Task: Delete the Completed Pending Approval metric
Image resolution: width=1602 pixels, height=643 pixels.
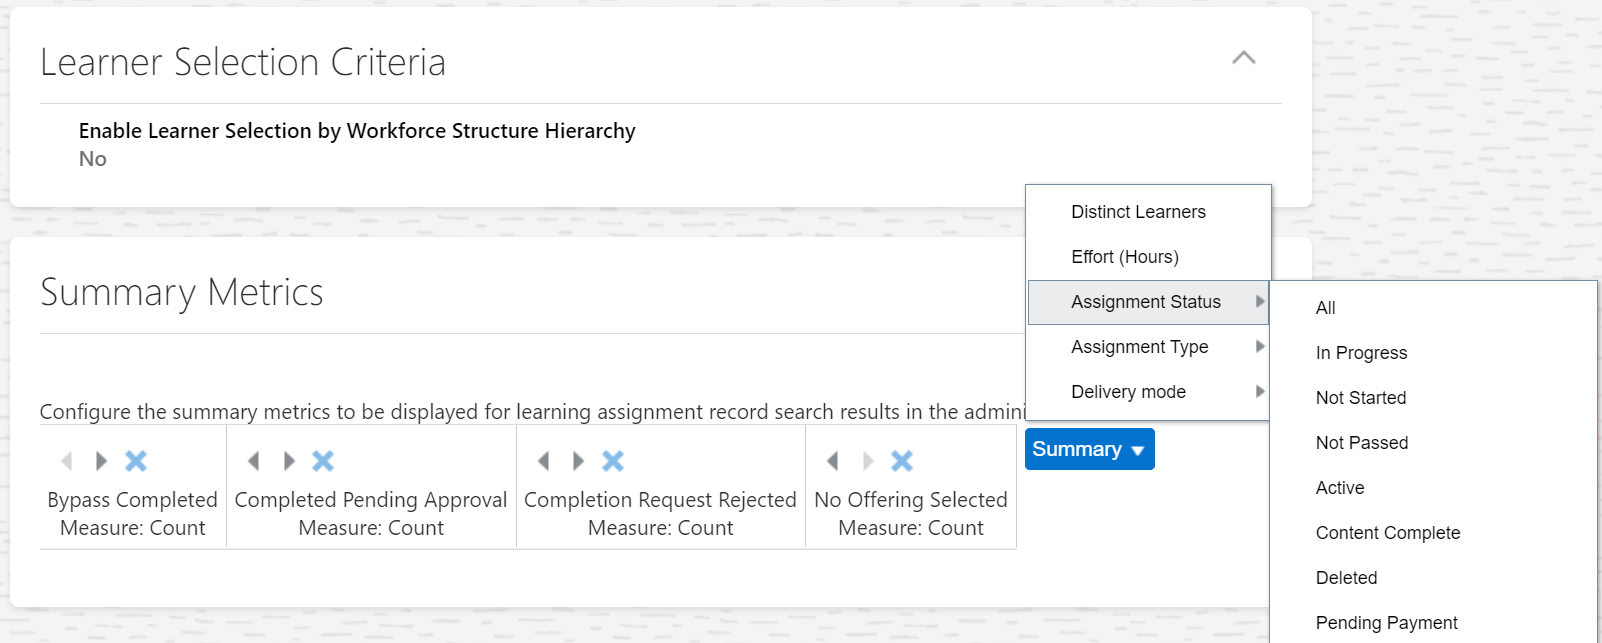Action: point(323,461)
